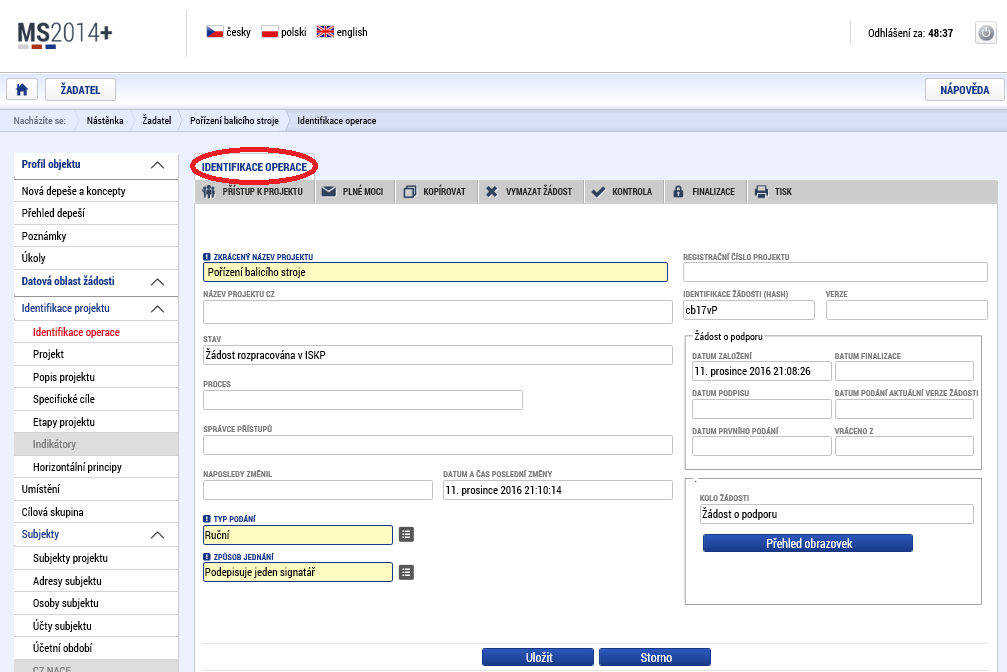Viewport: 1007px width, 672px height.
Task: Open Úkoly in sidebar
Action: tap(96, 258)
